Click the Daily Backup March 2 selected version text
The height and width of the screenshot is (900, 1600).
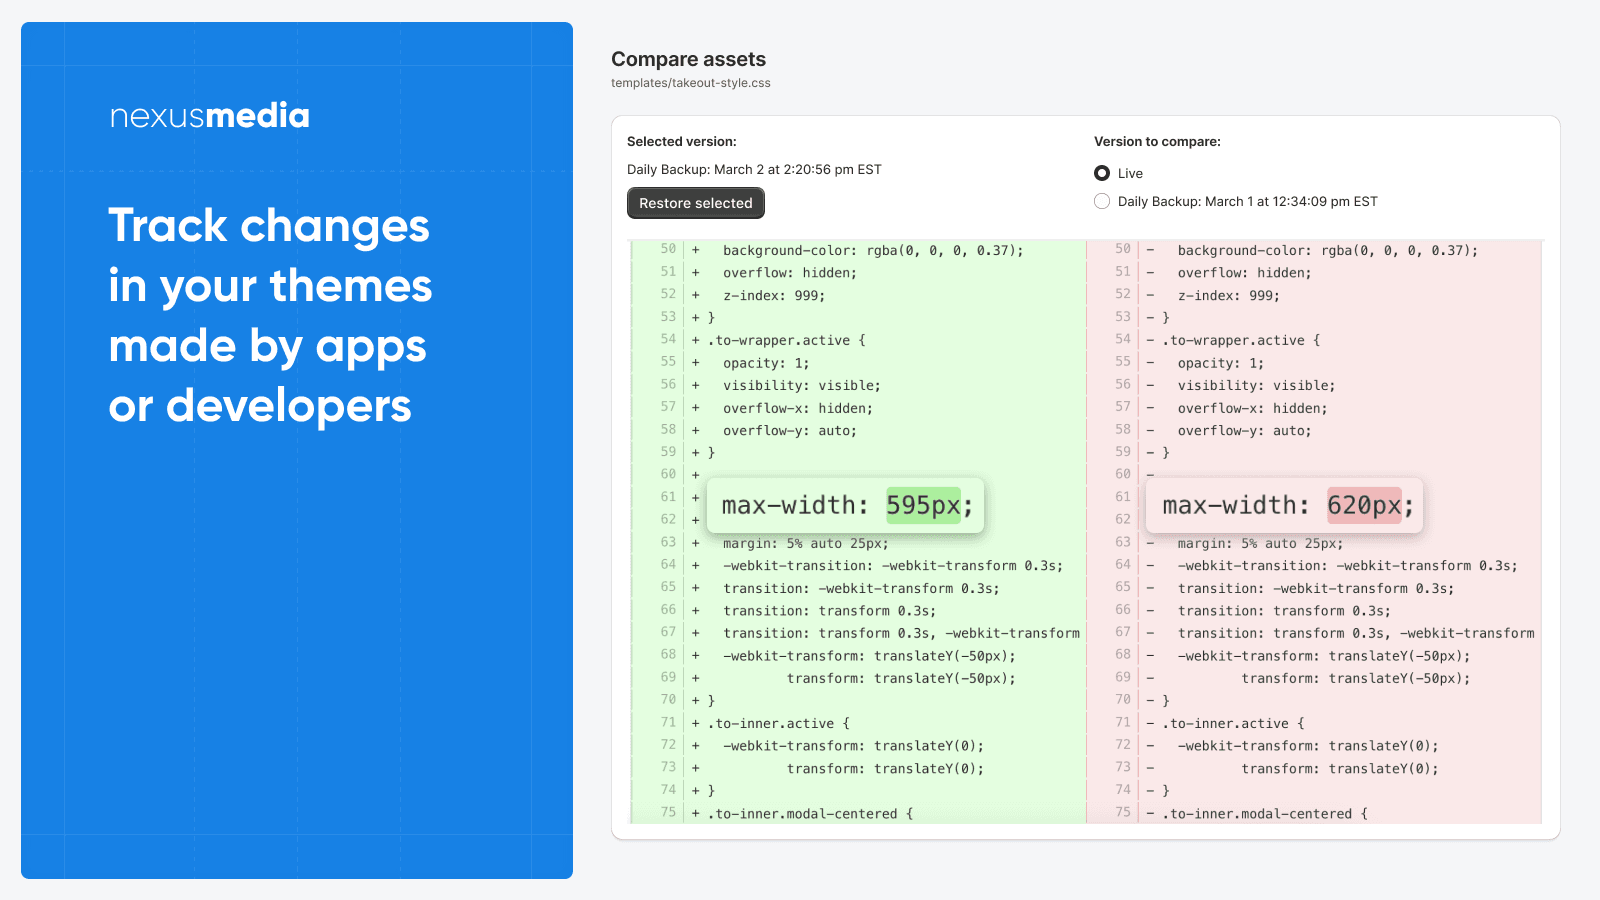[x=754, y=169]
